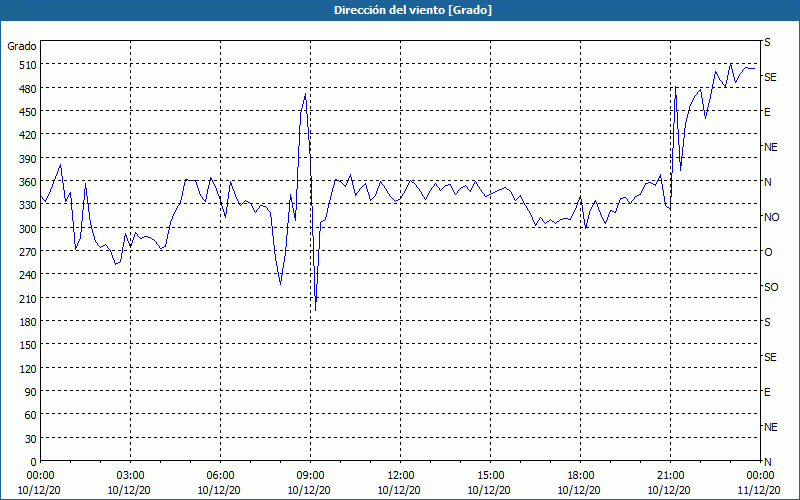Click the 21:00 time axis label
This screenshot has width=800, height=500.
[x=670, y=476]
